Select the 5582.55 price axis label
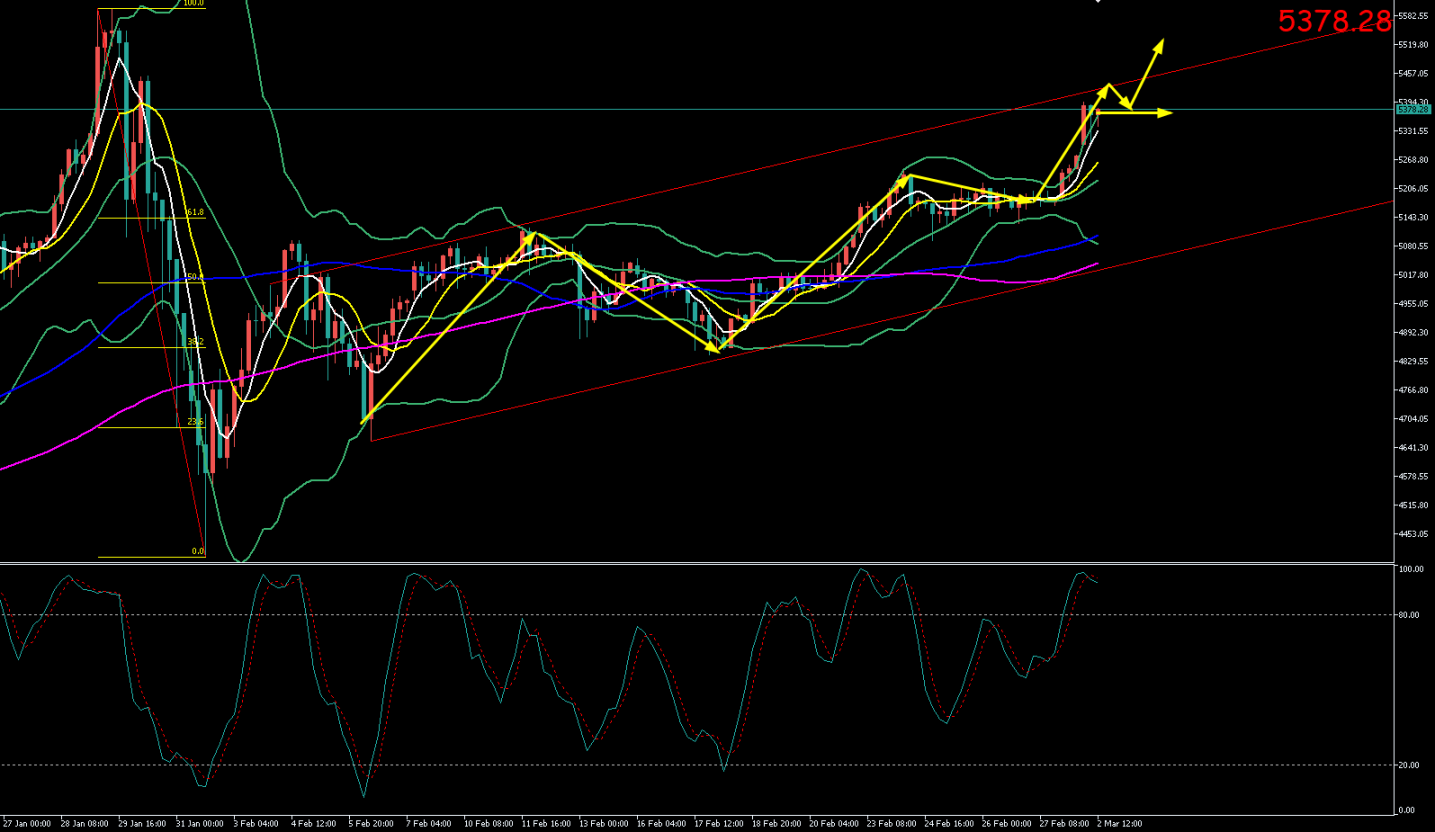 click(1412, 16)
